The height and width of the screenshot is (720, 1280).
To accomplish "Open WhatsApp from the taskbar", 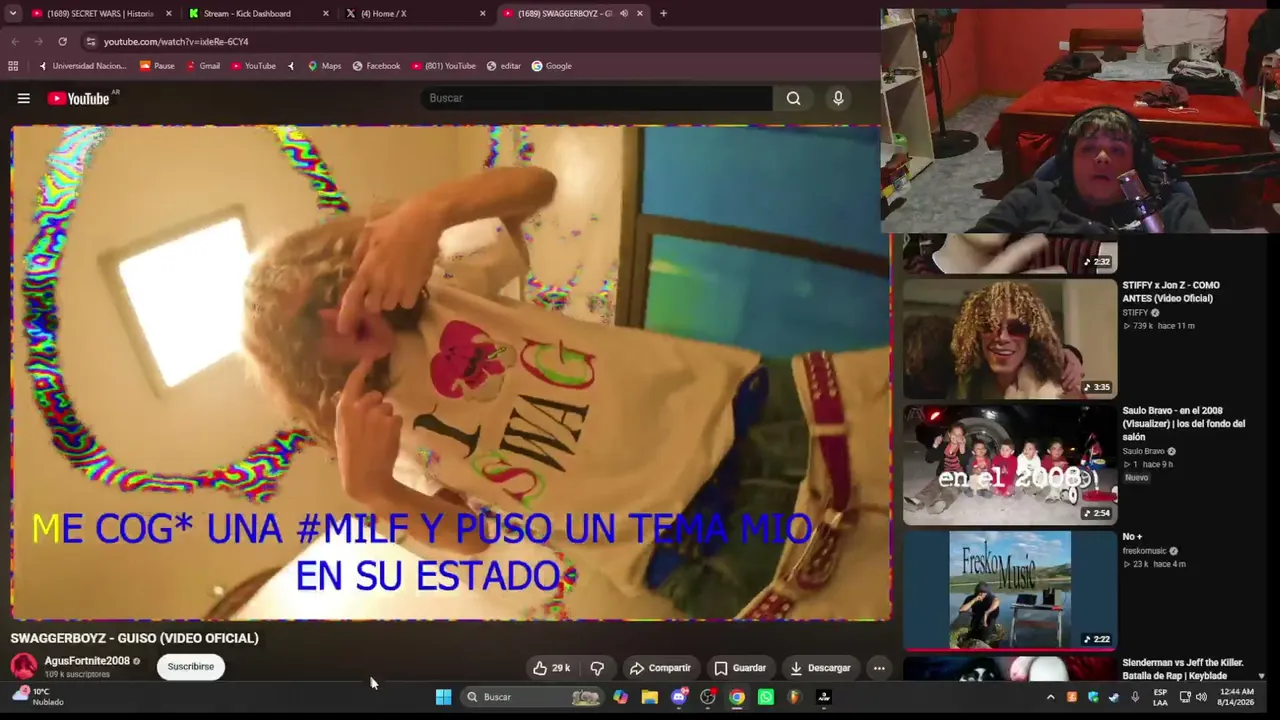I will (766, 697).
